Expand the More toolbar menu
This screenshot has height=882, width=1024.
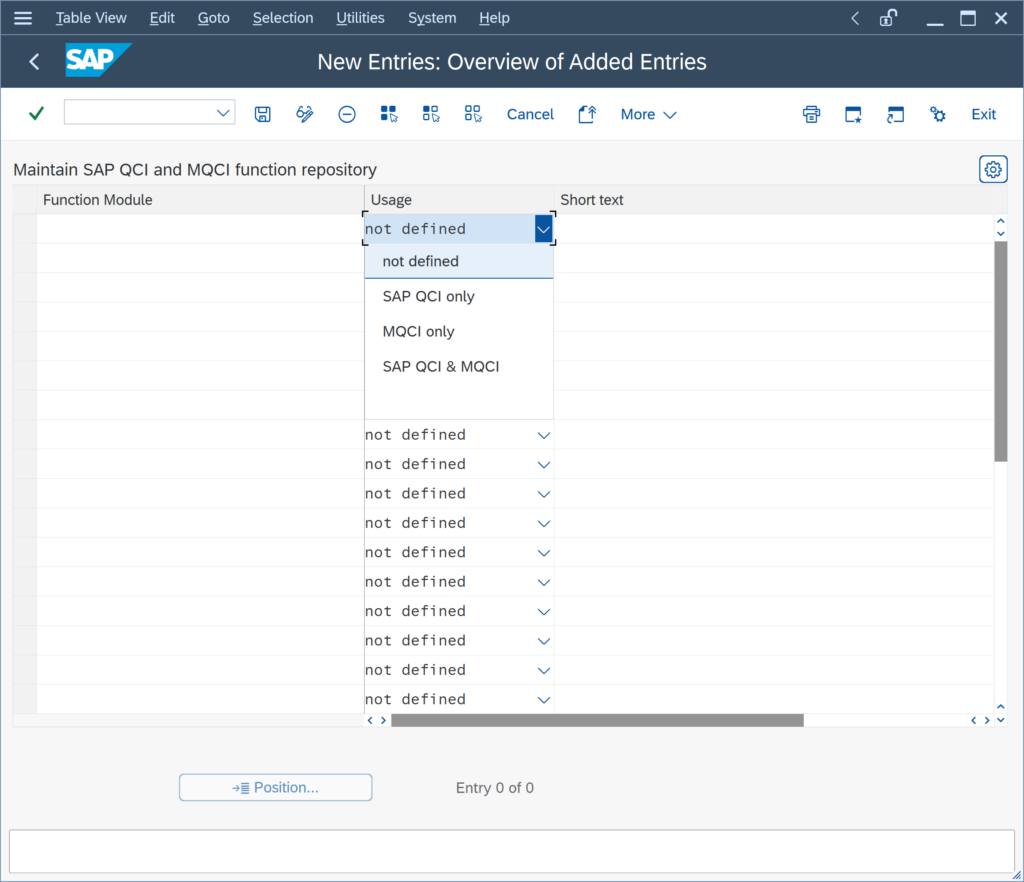[648, 114]
